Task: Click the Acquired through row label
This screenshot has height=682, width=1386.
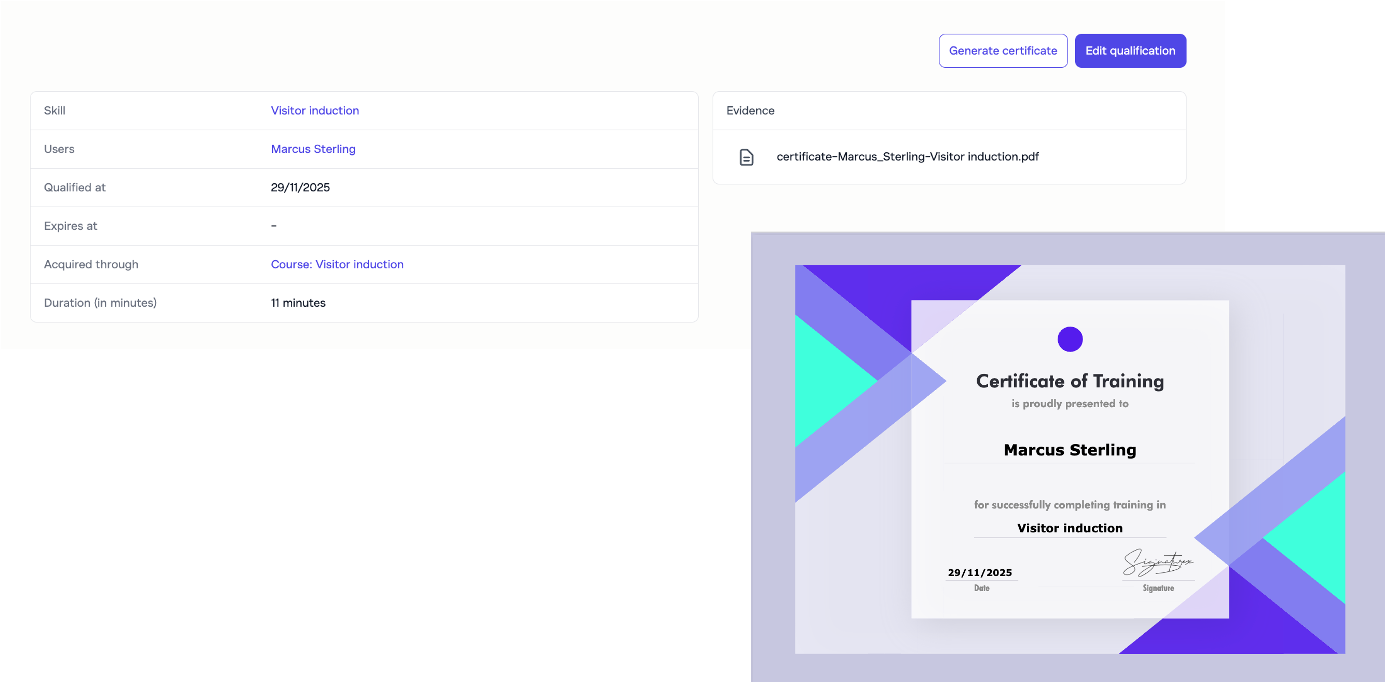Action: point(91,265)
